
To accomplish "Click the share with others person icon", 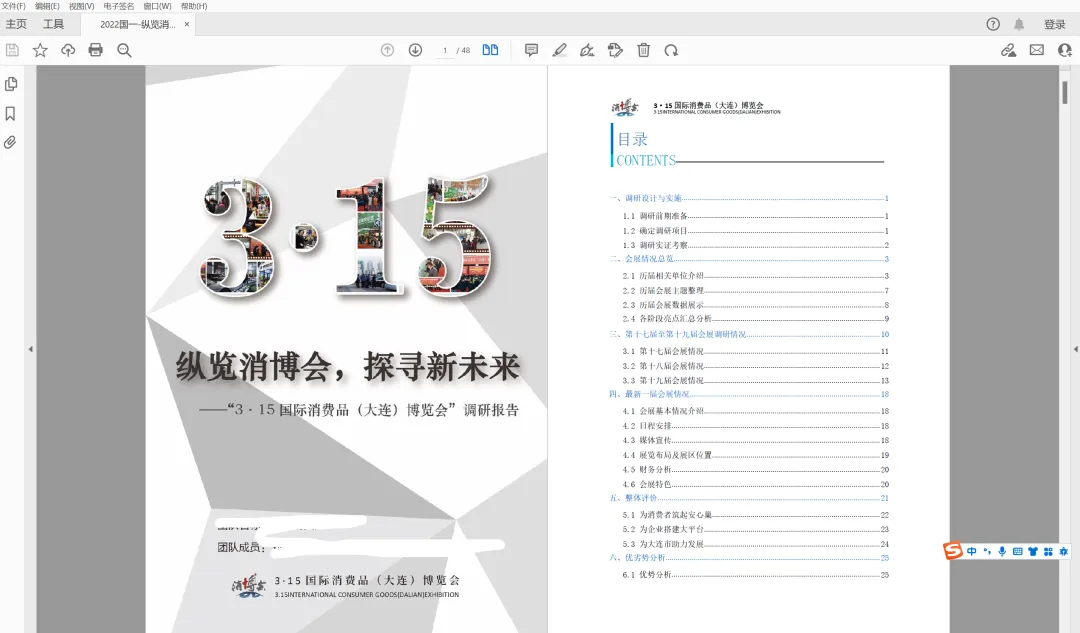I will (x=1065, y=50).
